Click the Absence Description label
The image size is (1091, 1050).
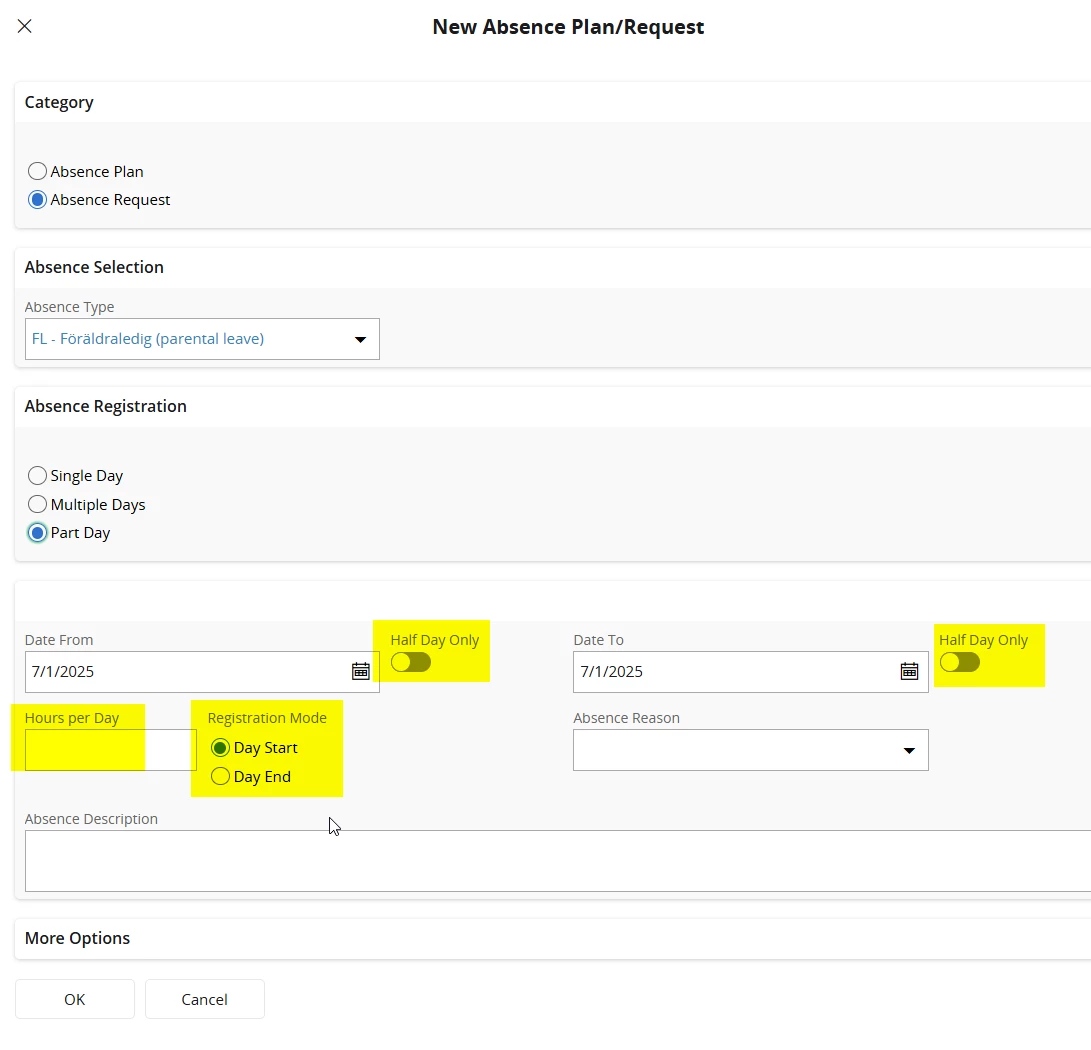(91, 819)
